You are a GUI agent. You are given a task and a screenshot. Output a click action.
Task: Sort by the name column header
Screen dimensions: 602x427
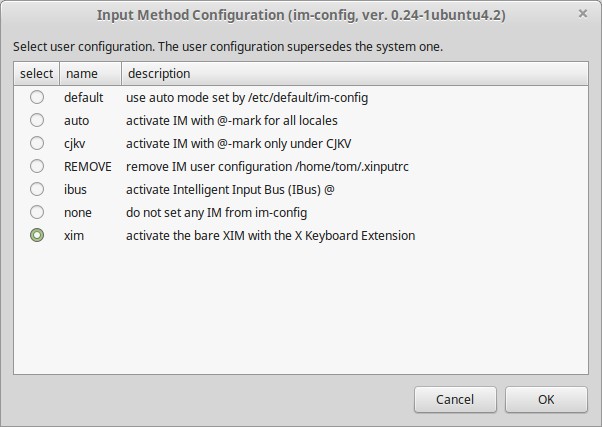(90, 73)
